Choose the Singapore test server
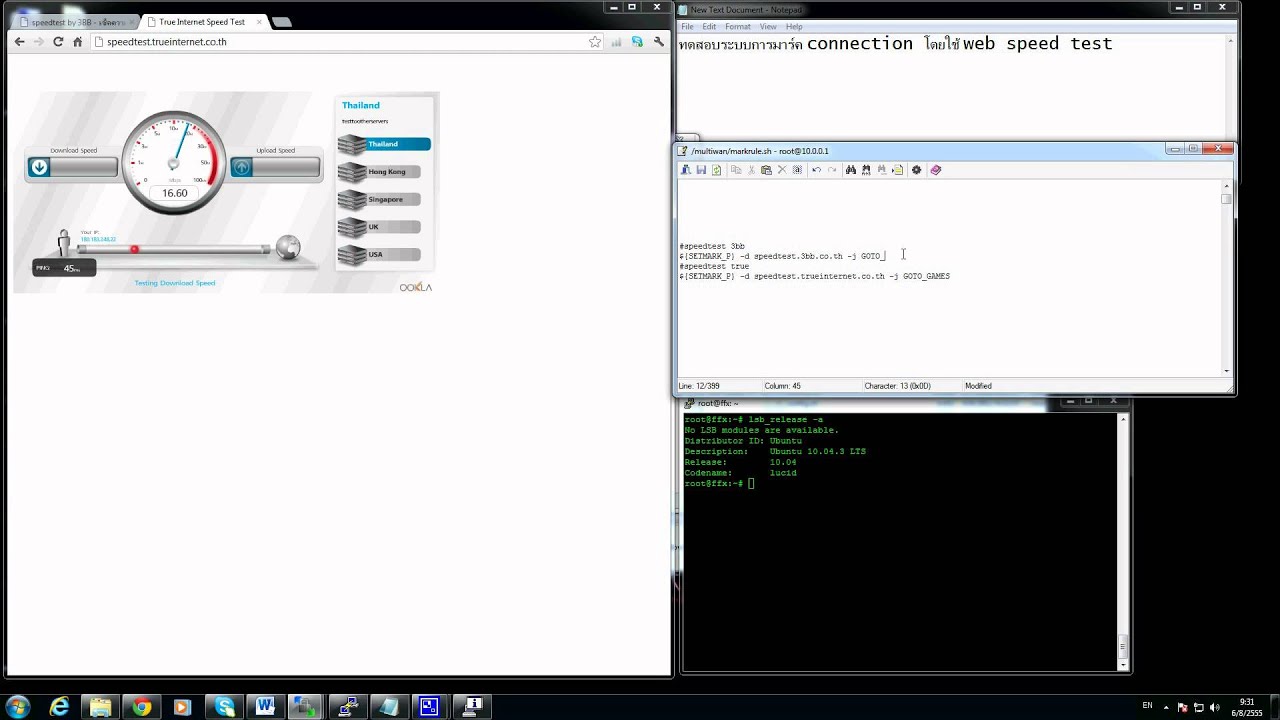This screenshot has width=1280, height=720. (380, 199)
